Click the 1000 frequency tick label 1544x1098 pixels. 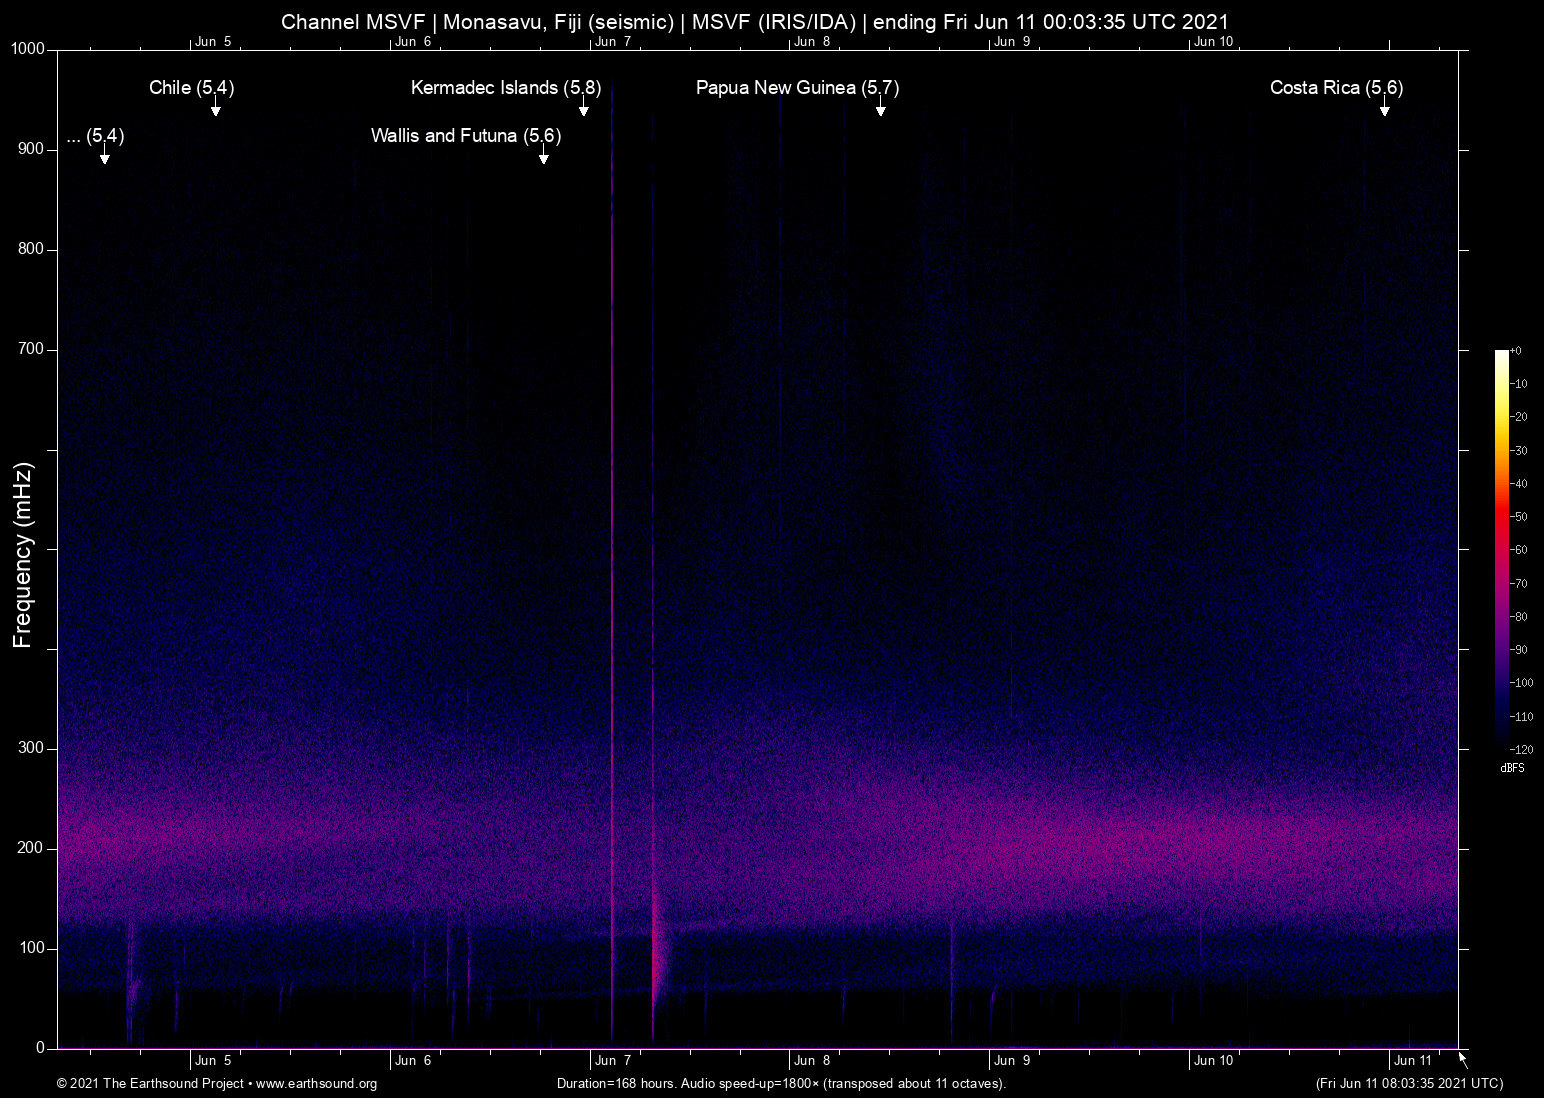point(28,49)
